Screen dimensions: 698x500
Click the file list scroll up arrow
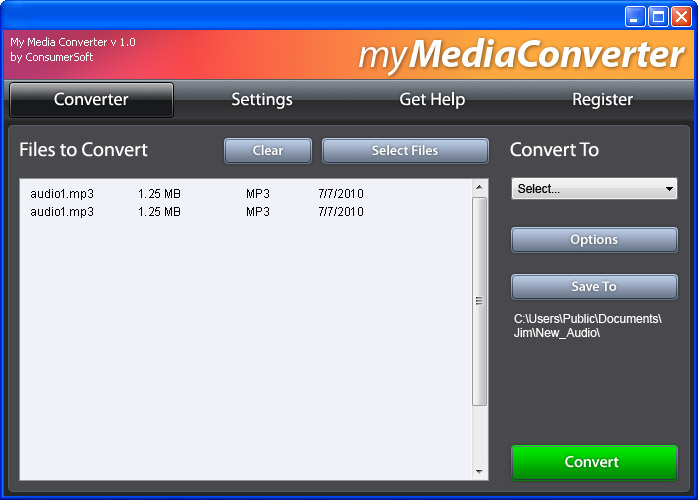click(x=479, y=187)
